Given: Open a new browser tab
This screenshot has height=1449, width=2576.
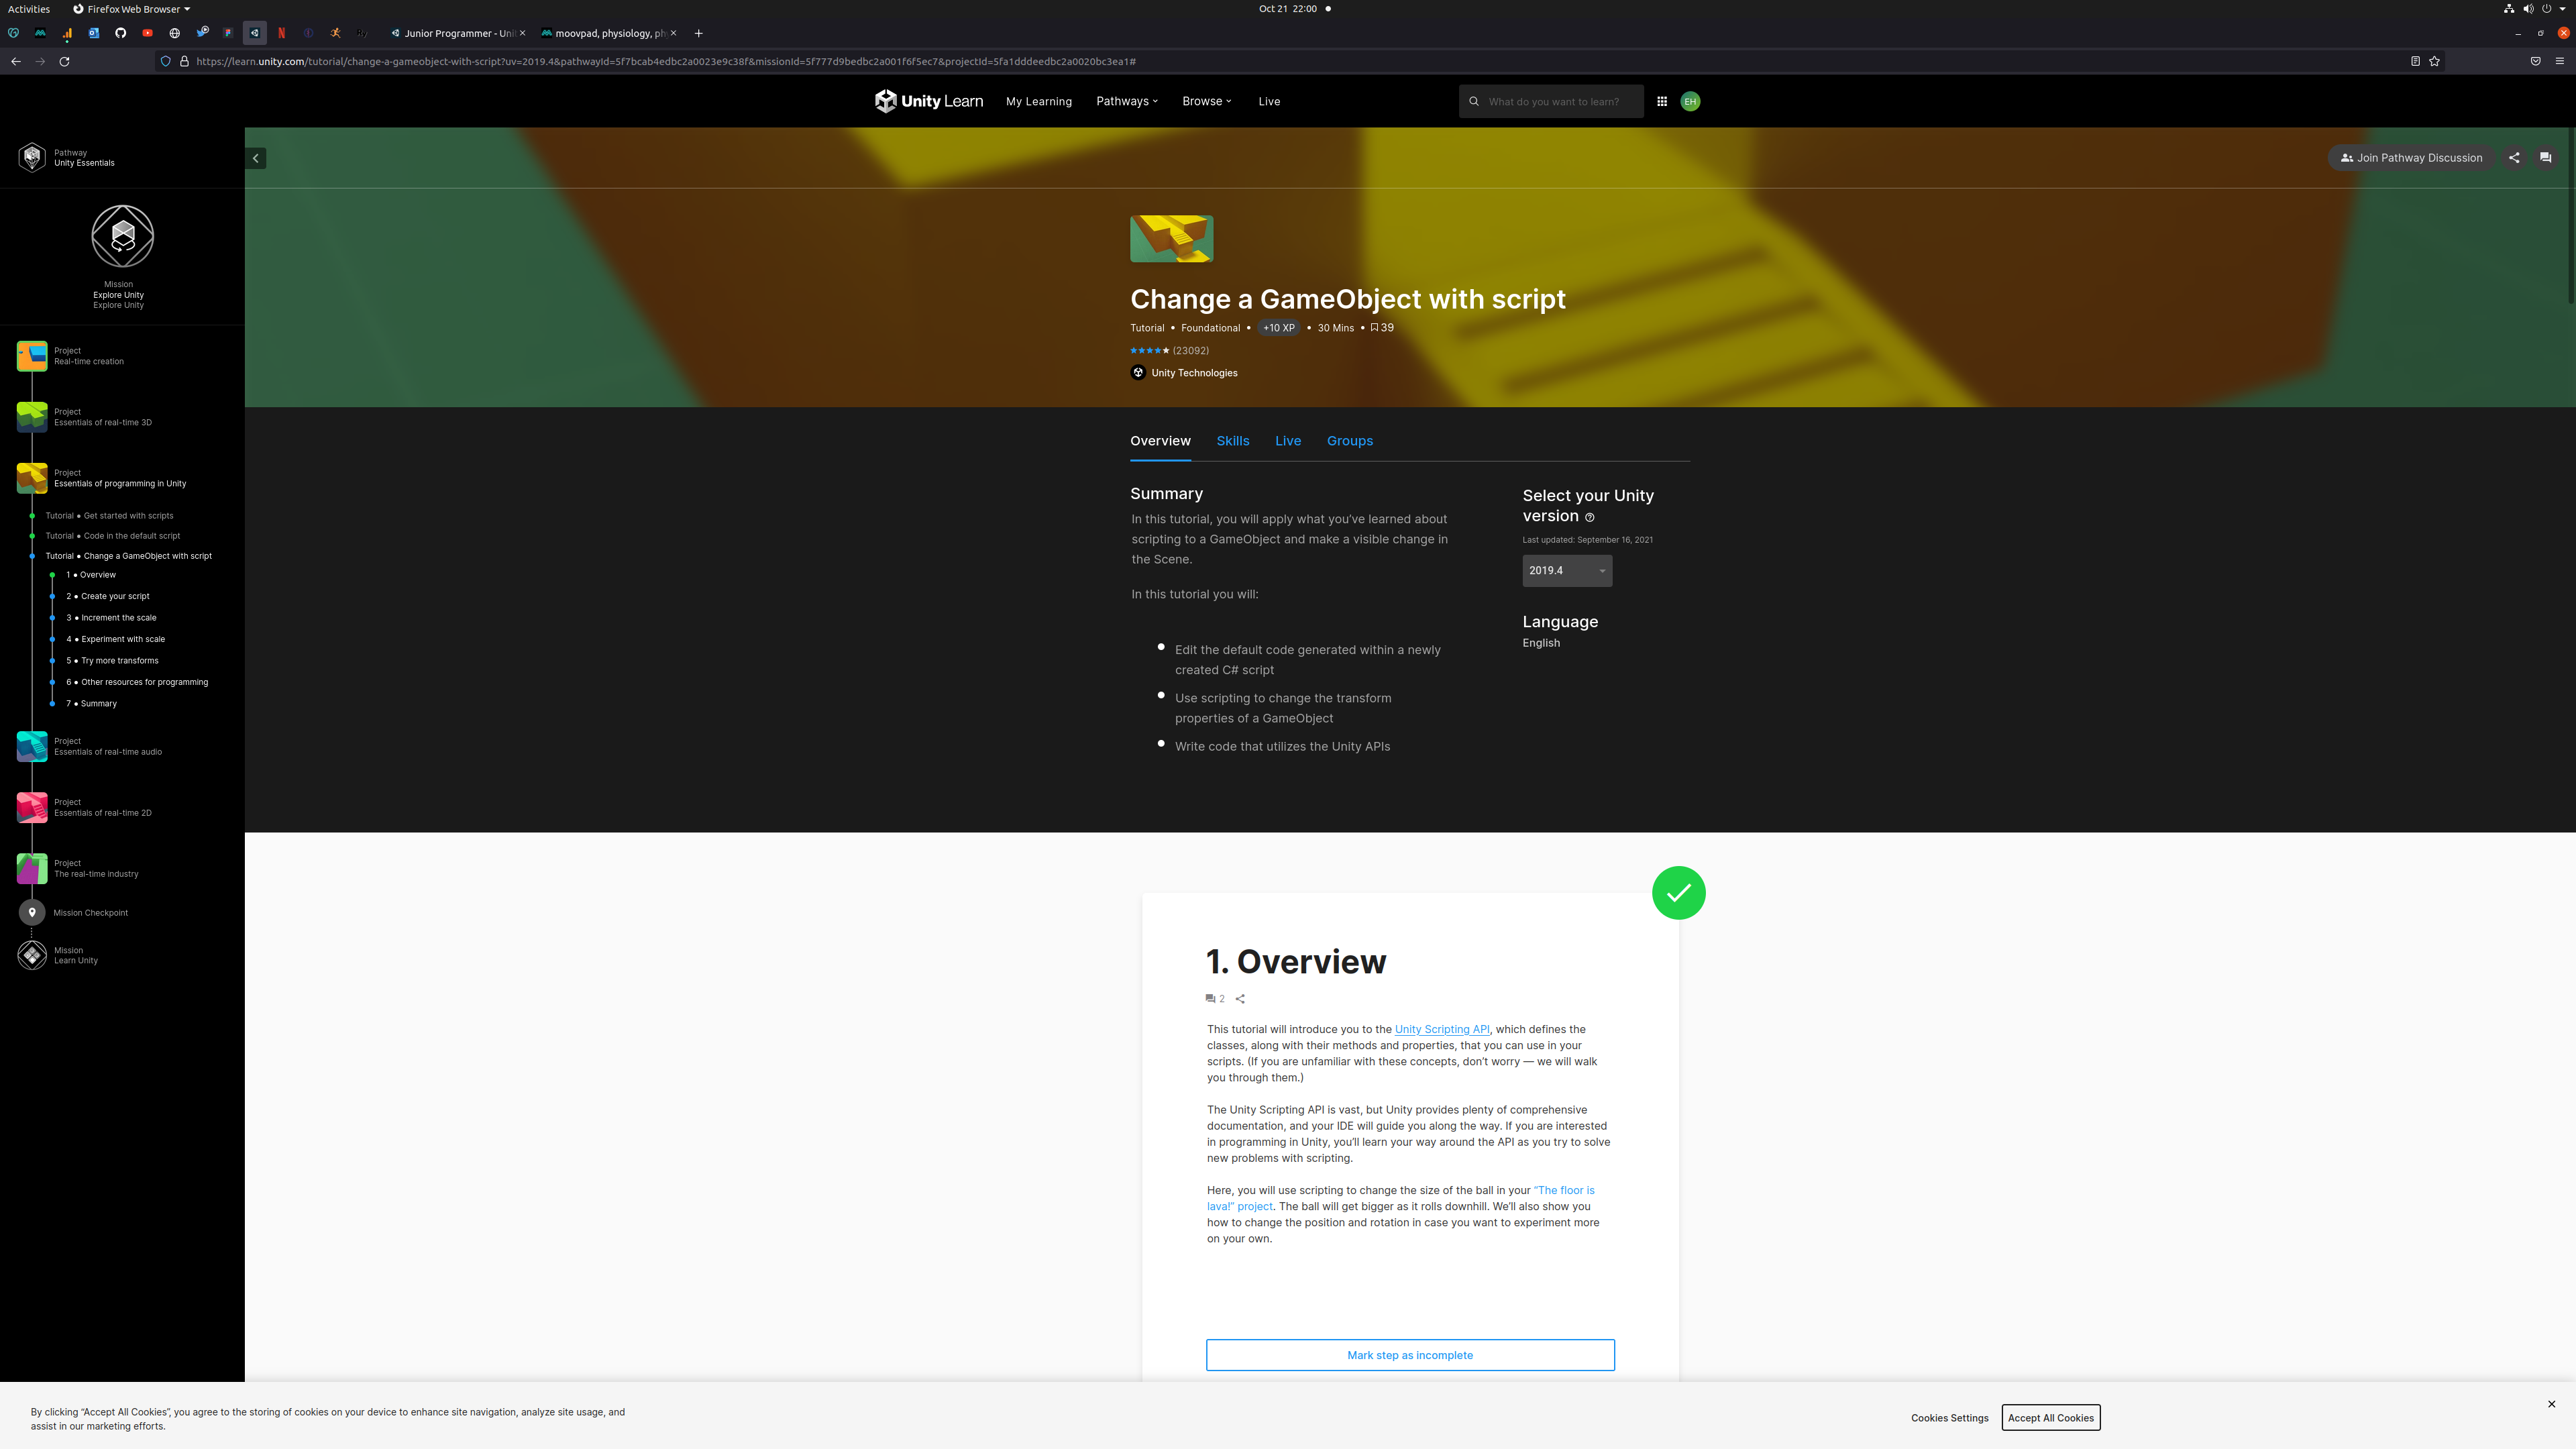Looking at the screenshot, I should pos(698,33).
